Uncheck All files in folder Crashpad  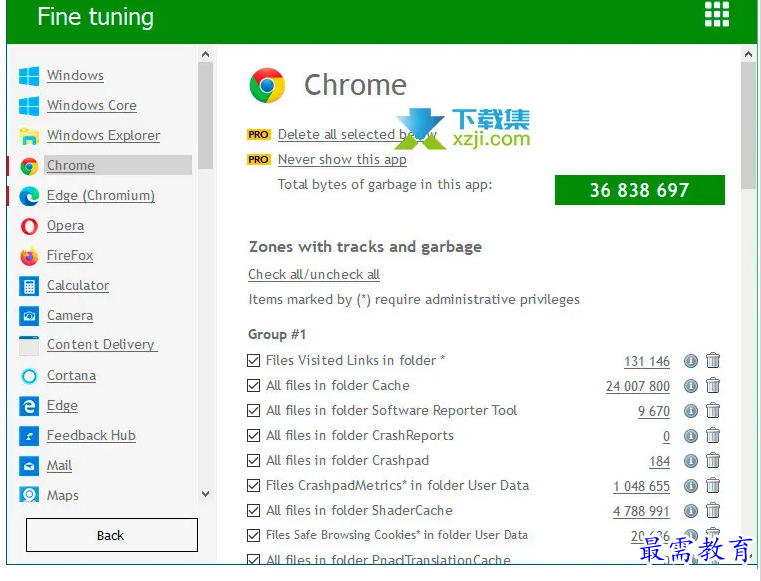253,460
